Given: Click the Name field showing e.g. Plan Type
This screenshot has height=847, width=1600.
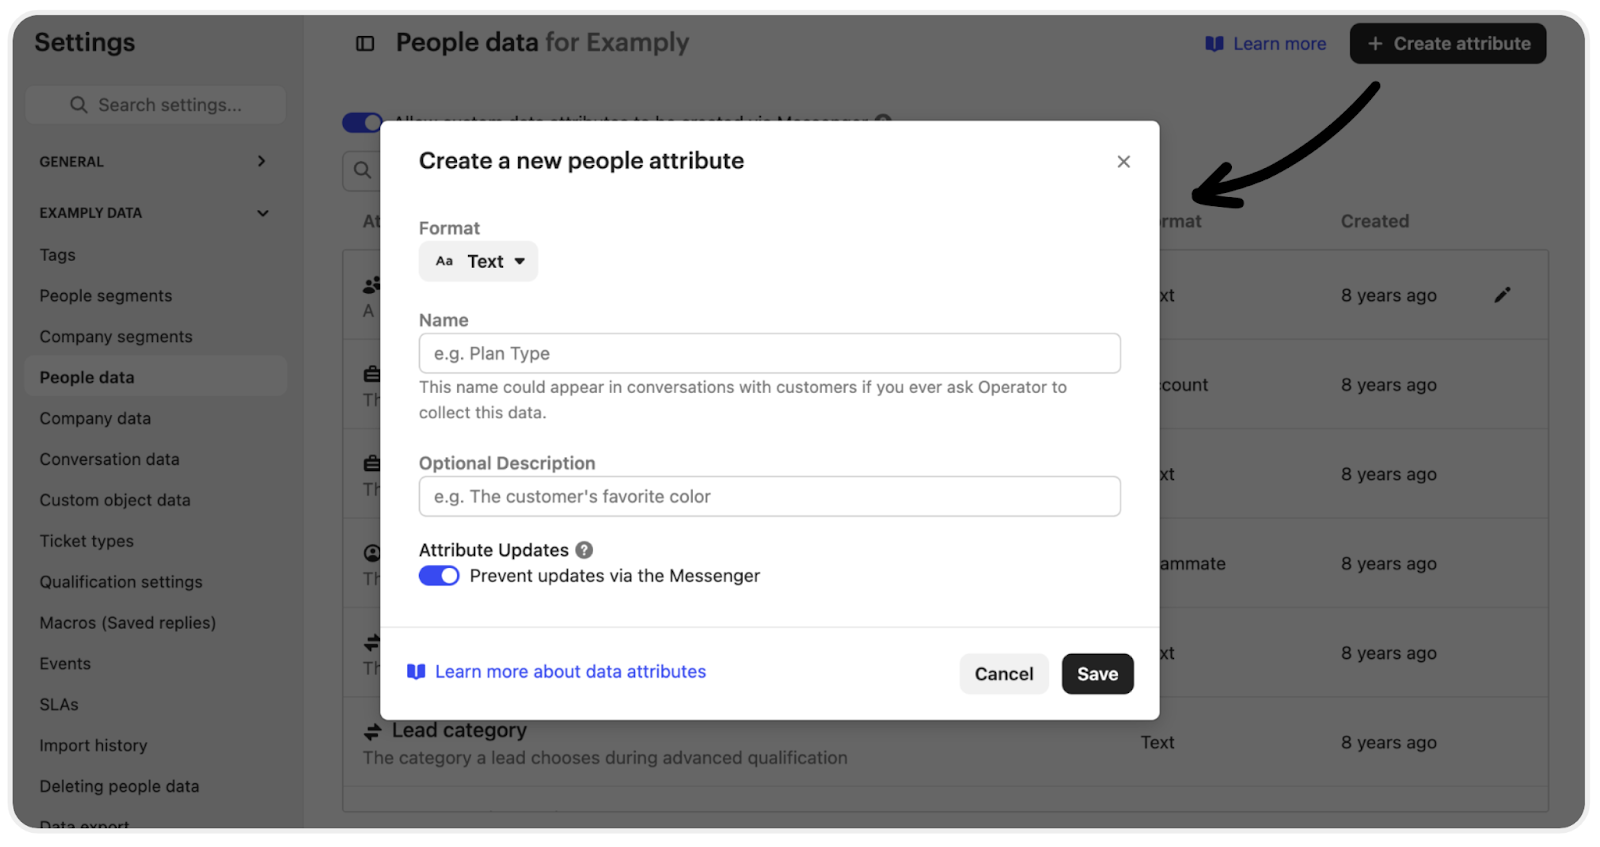Looking at the screenshot, I should click(768, 353).
